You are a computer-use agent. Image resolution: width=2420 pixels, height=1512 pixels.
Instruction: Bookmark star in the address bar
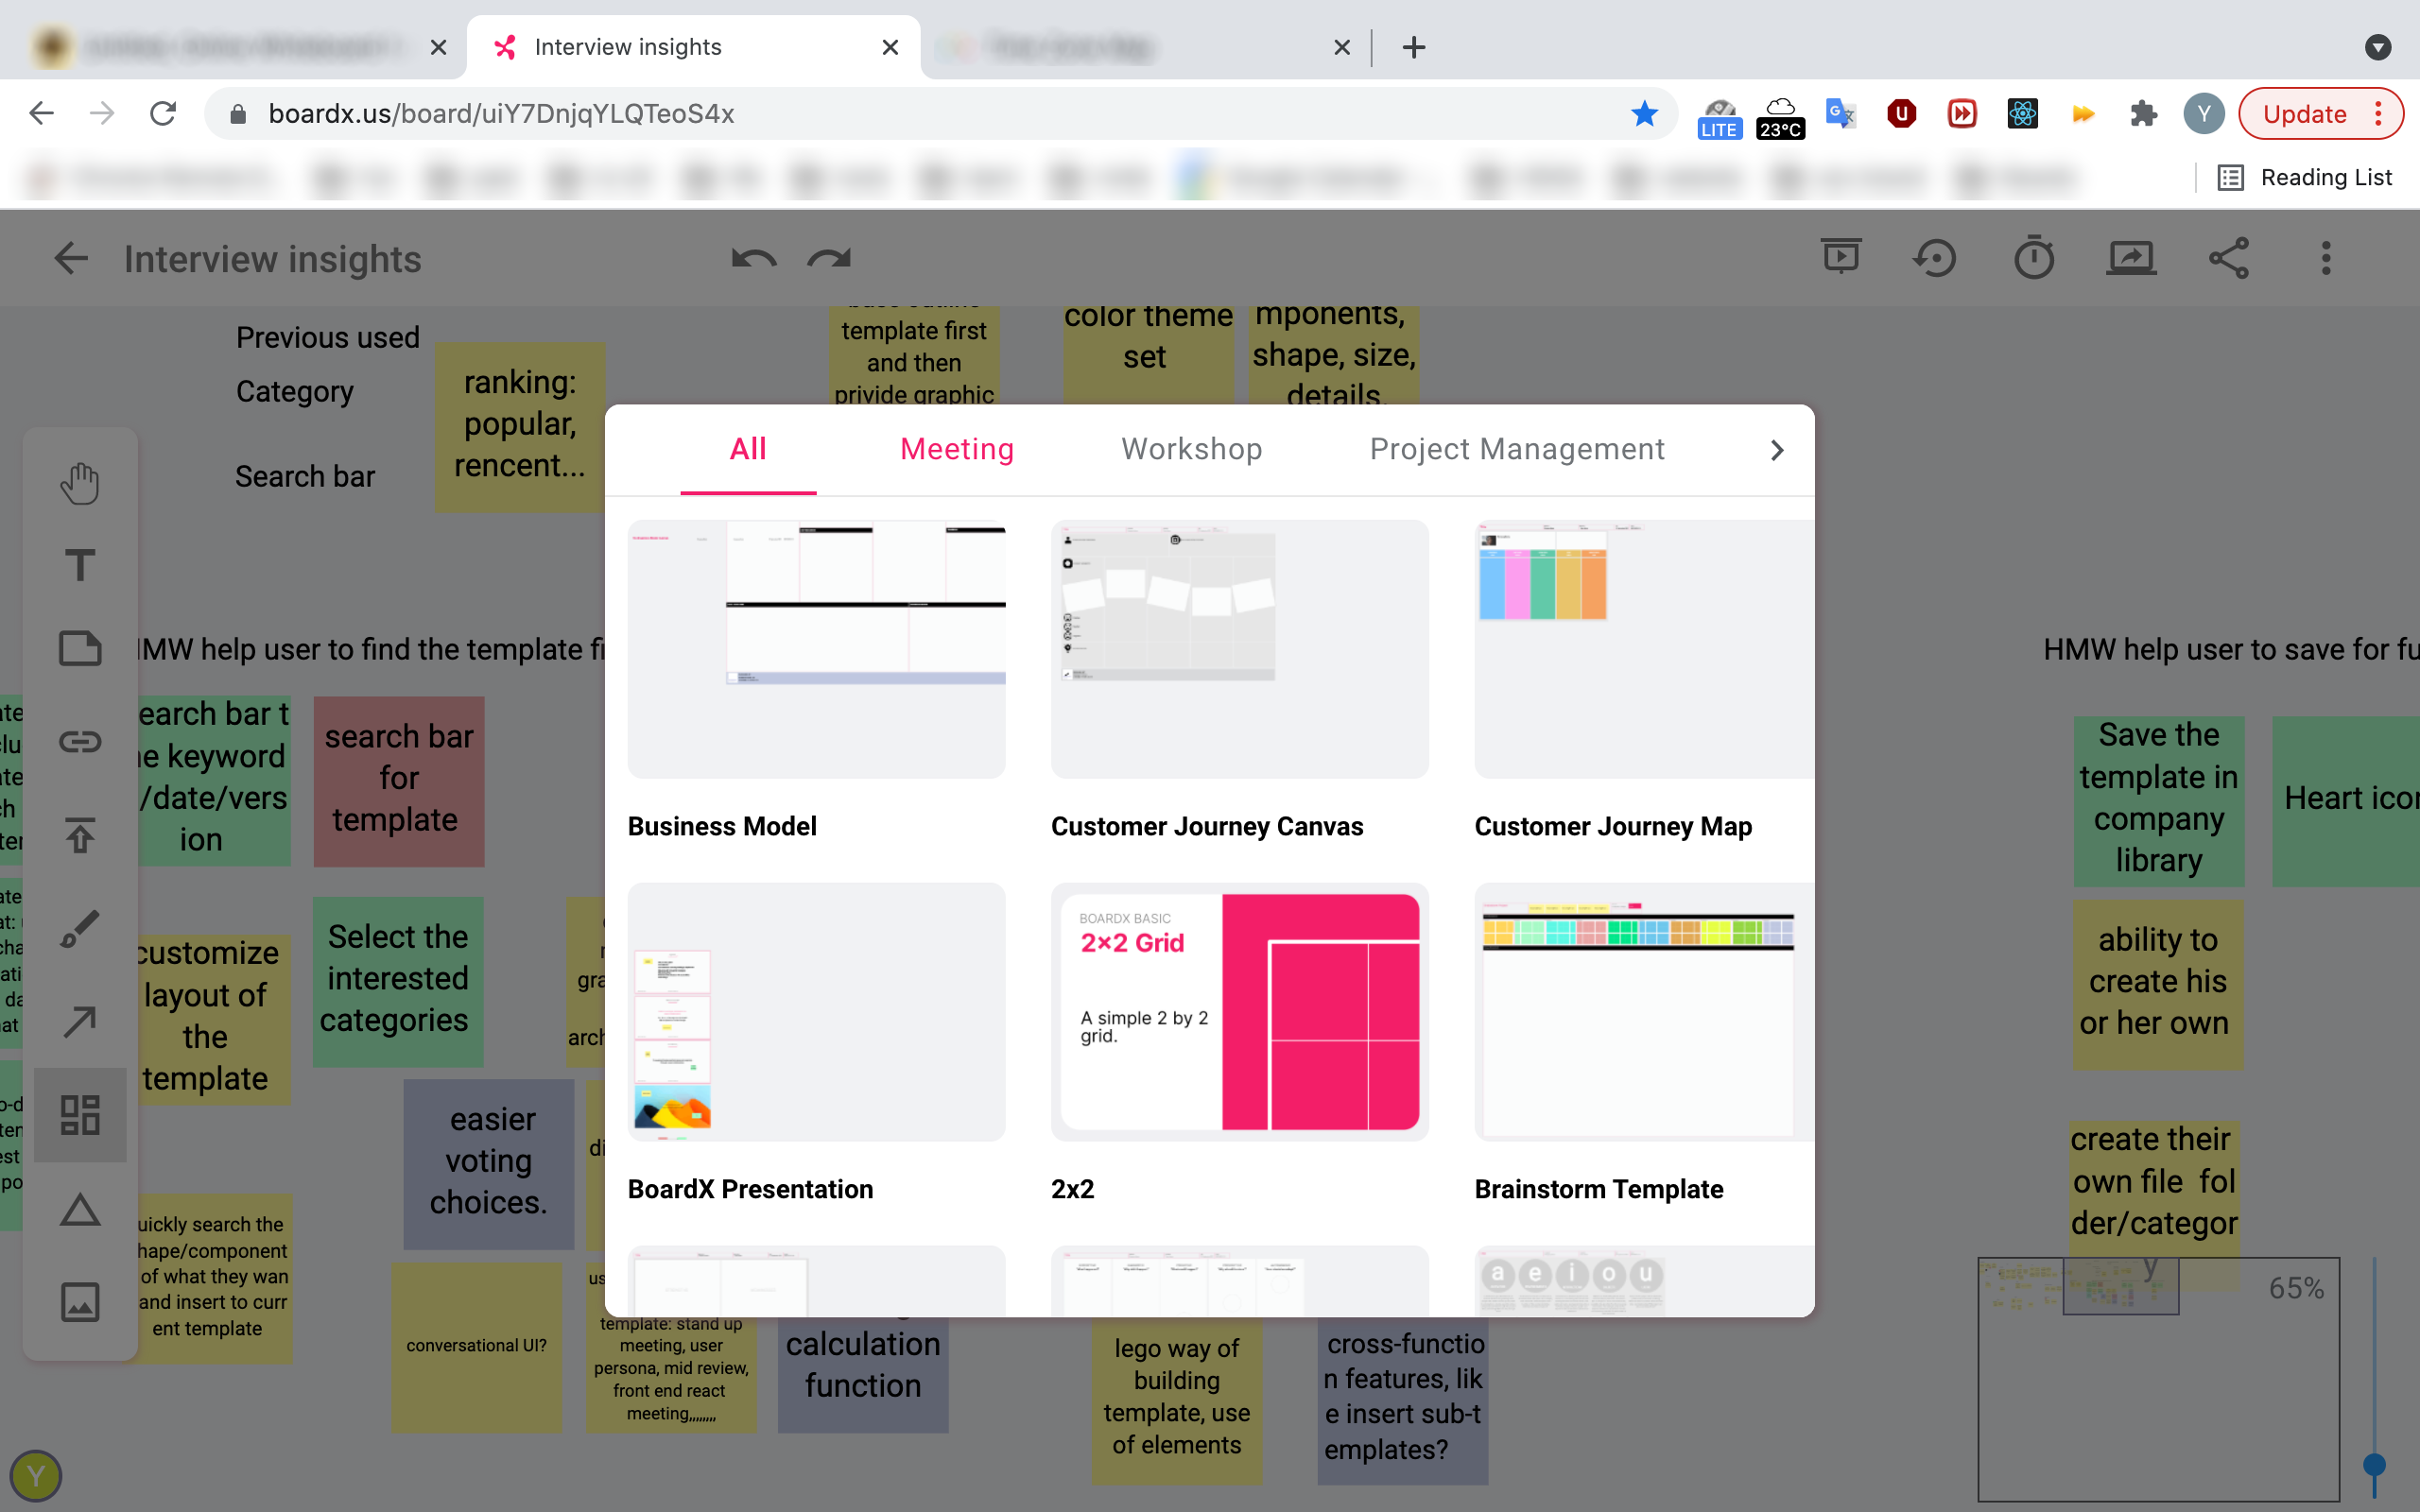point(1644,114)
